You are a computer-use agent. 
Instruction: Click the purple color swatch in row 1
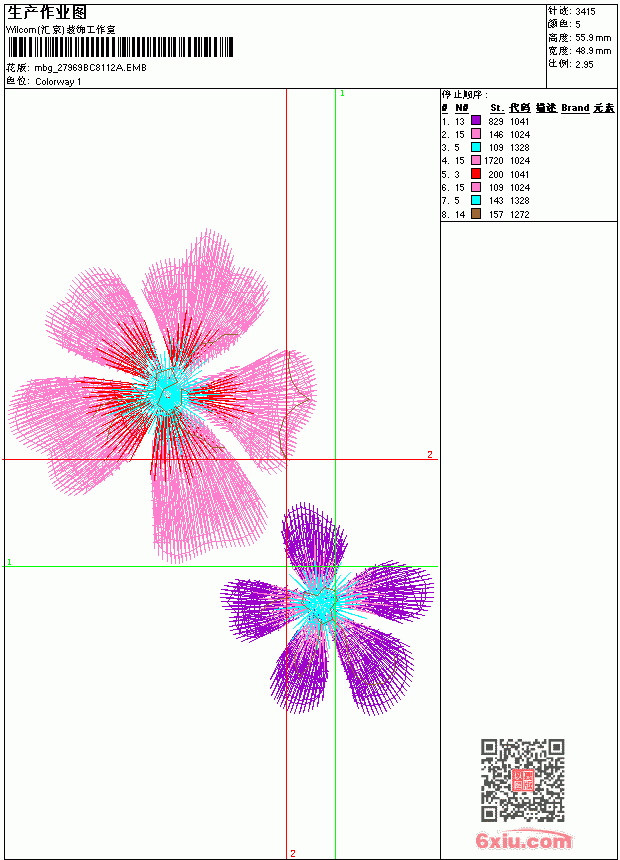point(476,121)
